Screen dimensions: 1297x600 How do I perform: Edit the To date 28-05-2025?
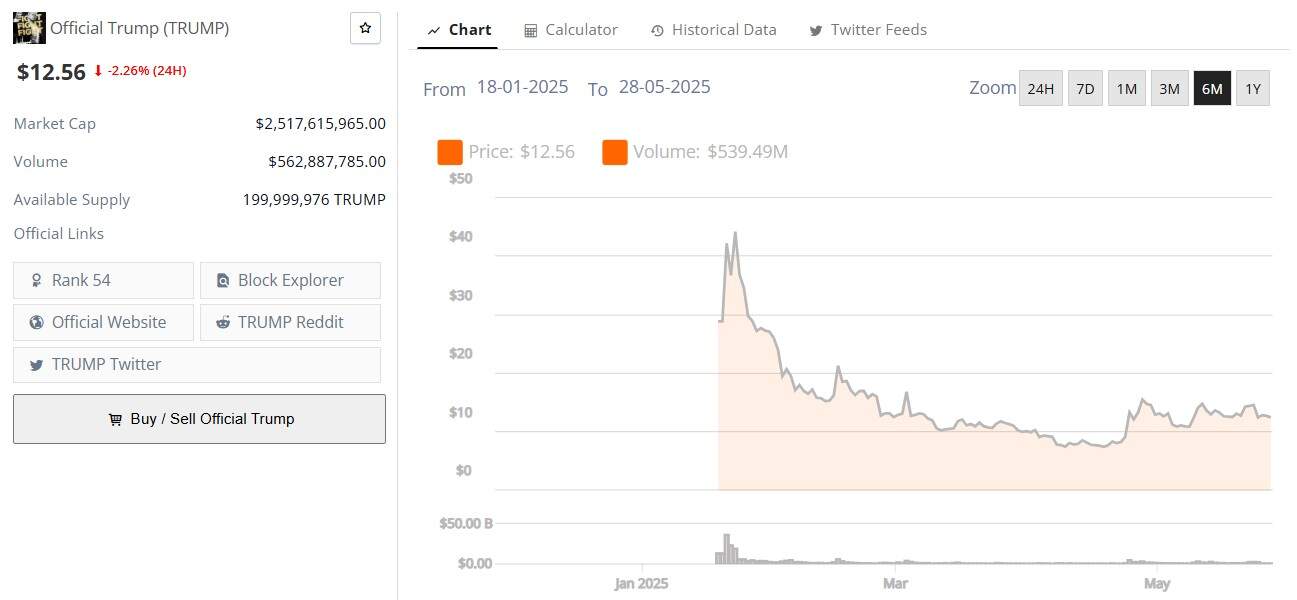coord(664,87)
